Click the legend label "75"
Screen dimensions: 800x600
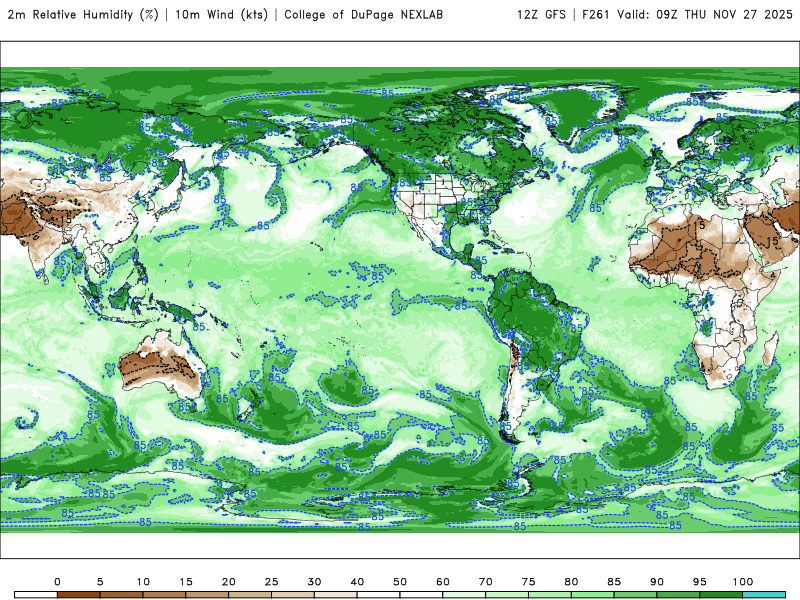click(x=529, y=582)
